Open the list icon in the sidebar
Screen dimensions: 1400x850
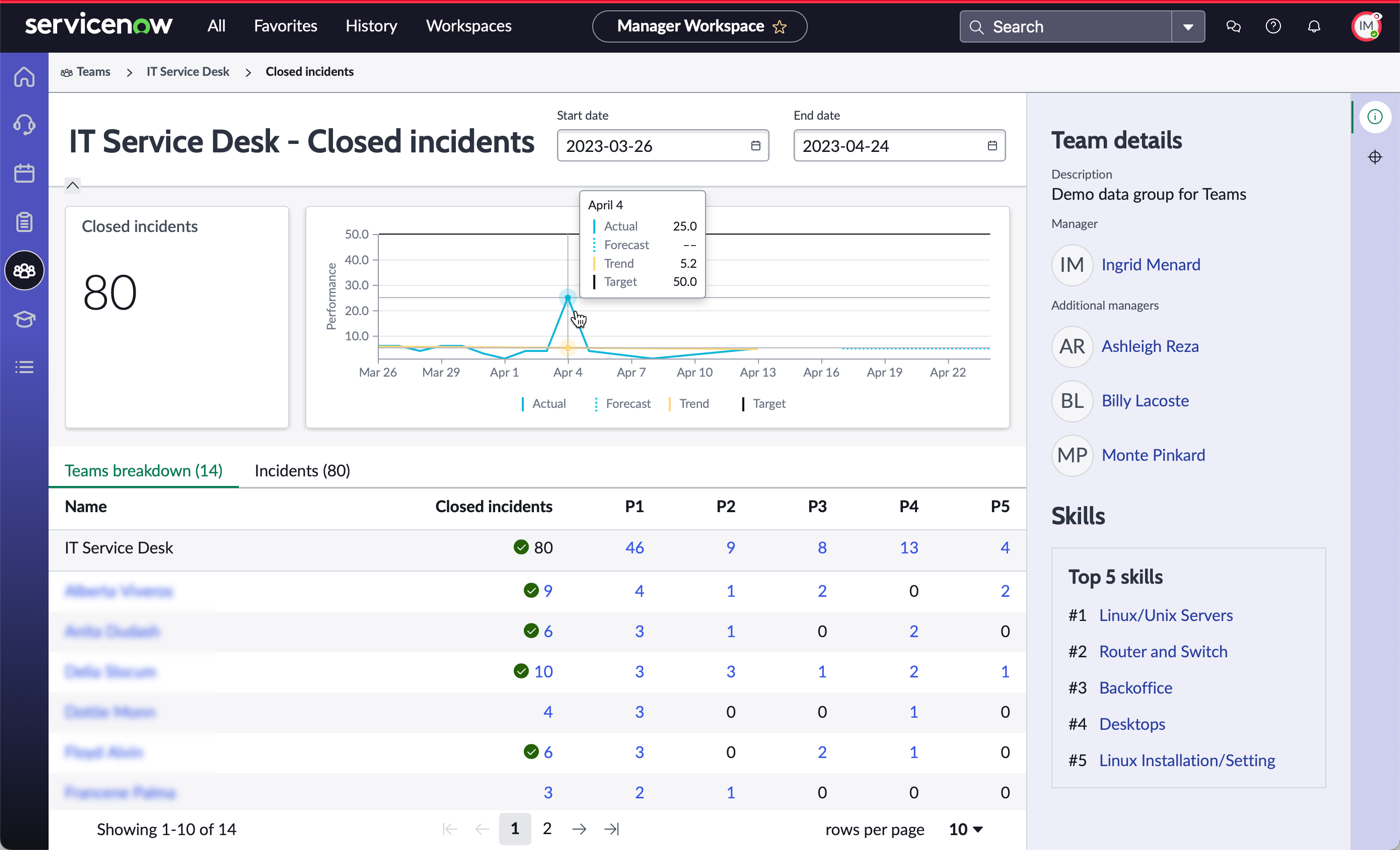[x=24, y=367]
